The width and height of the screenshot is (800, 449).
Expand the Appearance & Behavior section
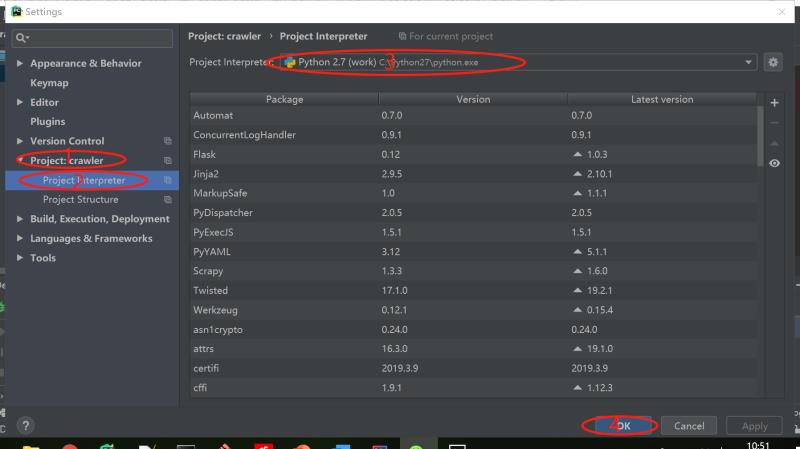pos(19,63)
